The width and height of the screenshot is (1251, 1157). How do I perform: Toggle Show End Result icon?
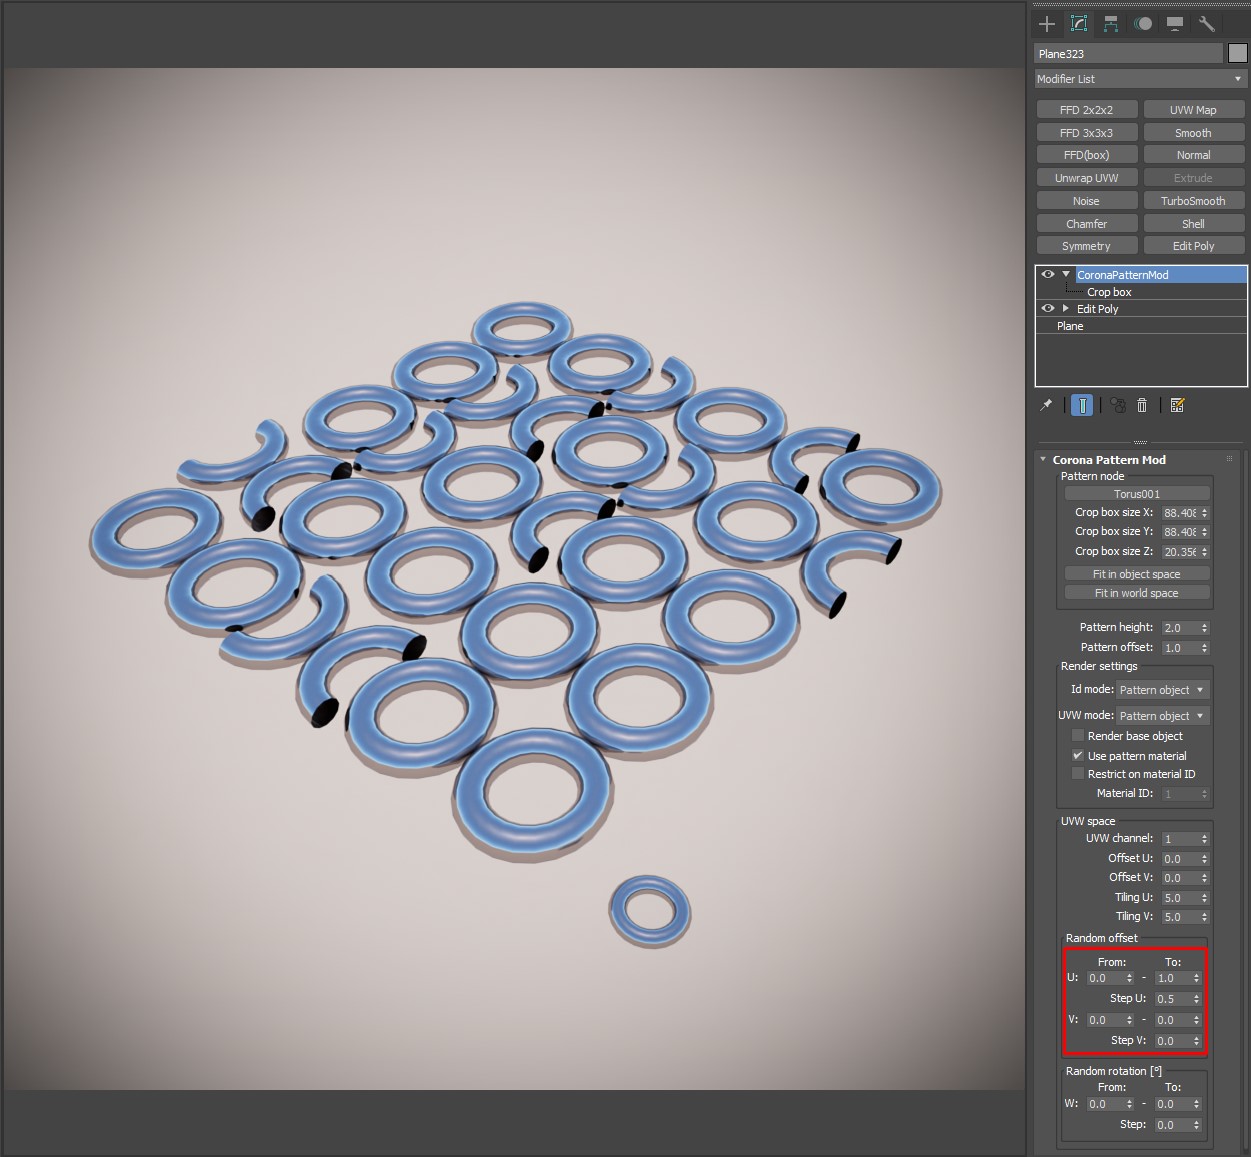(1081, 405)
